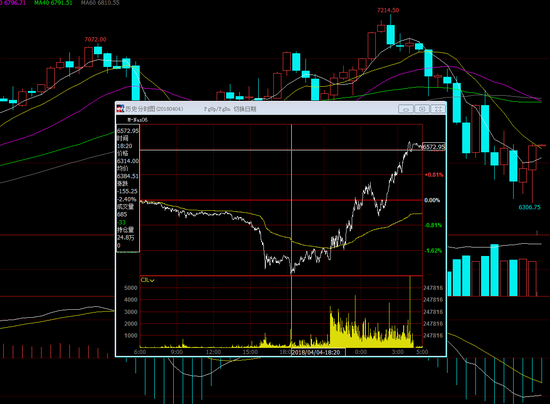550x404 pixels.
Task: Maximize the 历史分时图 popup window
Action: (x=422, y=109)
